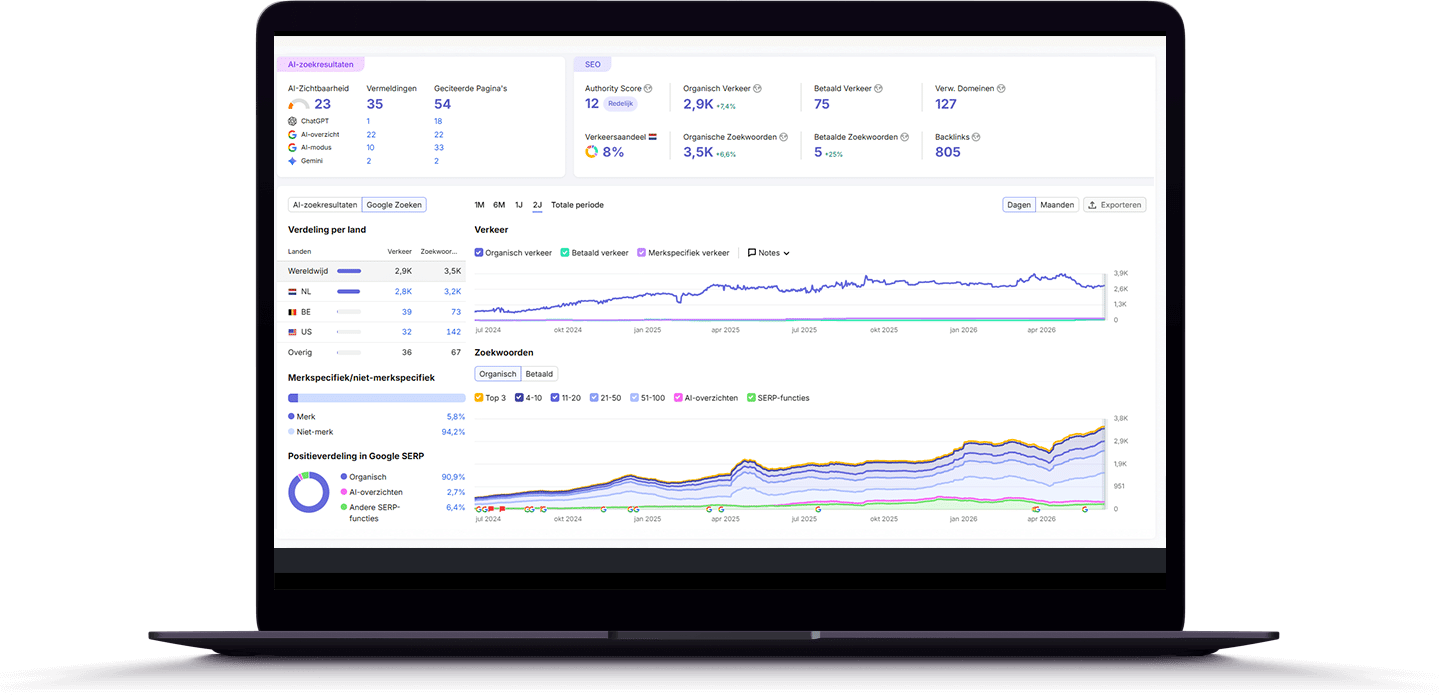Select the Wereldwijd row in country table
This screenshot has width=1440, height=695.
(x=370, y=271)
